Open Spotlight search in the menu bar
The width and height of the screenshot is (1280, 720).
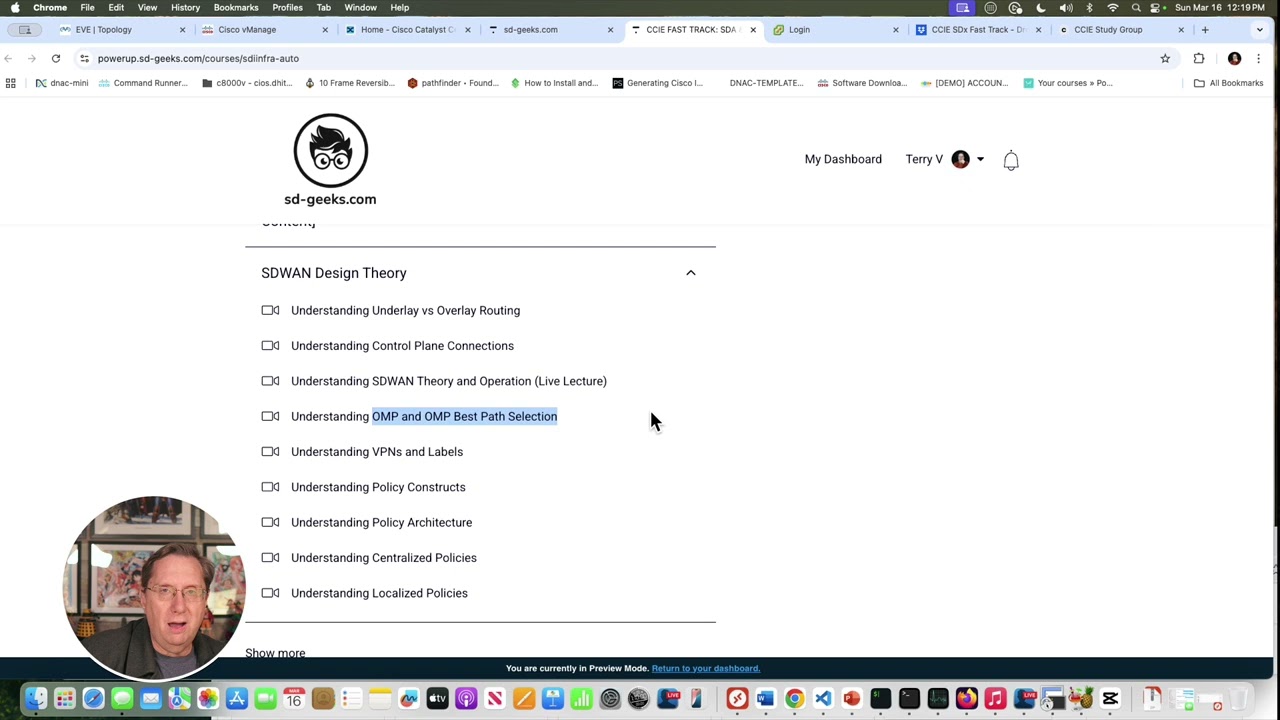tap(1135, 8)
